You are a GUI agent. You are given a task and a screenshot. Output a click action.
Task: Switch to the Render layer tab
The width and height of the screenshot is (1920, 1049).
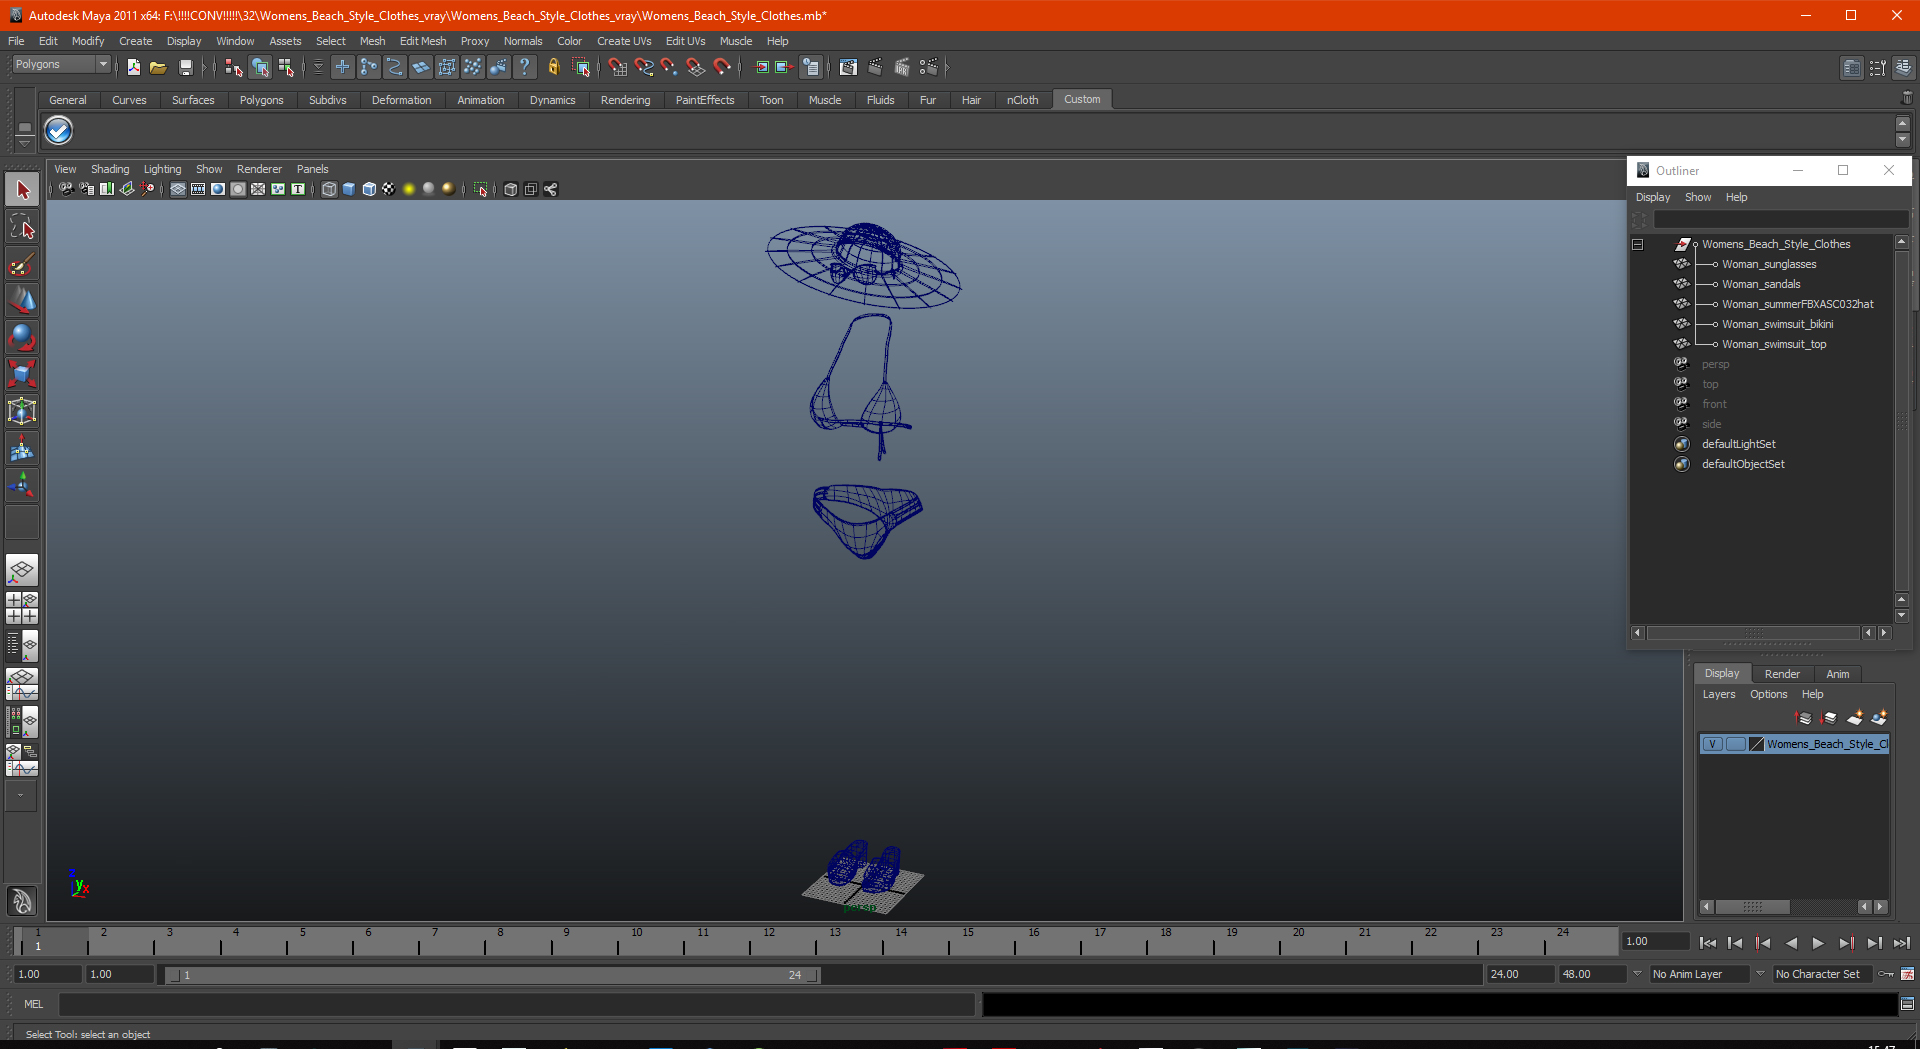pos(1781,674)
